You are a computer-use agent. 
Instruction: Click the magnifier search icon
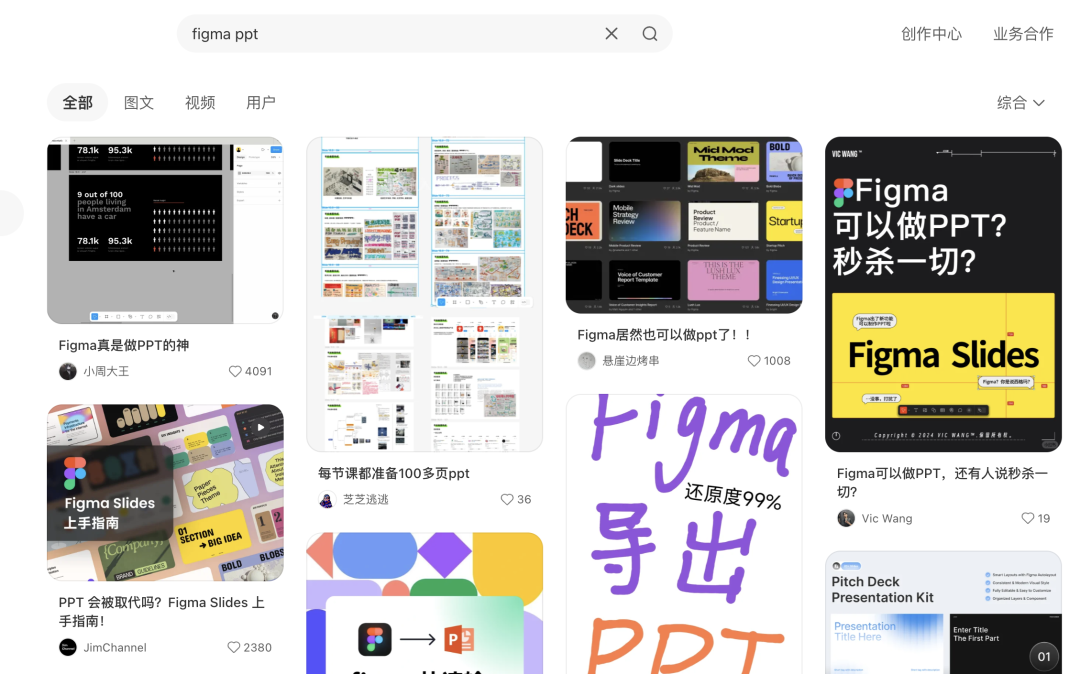(x=650, y=34)
